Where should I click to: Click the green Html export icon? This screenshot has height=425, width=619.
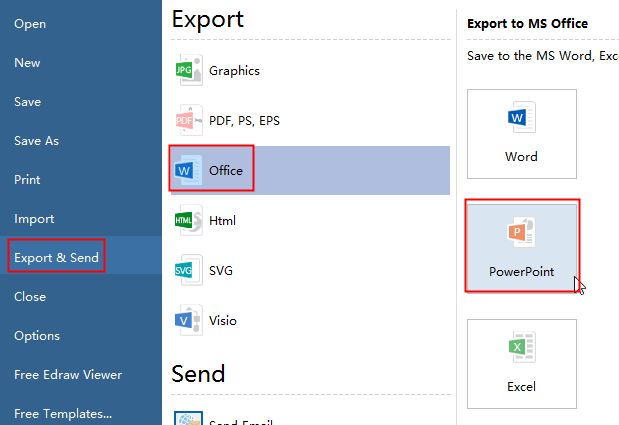pos(185,220)
